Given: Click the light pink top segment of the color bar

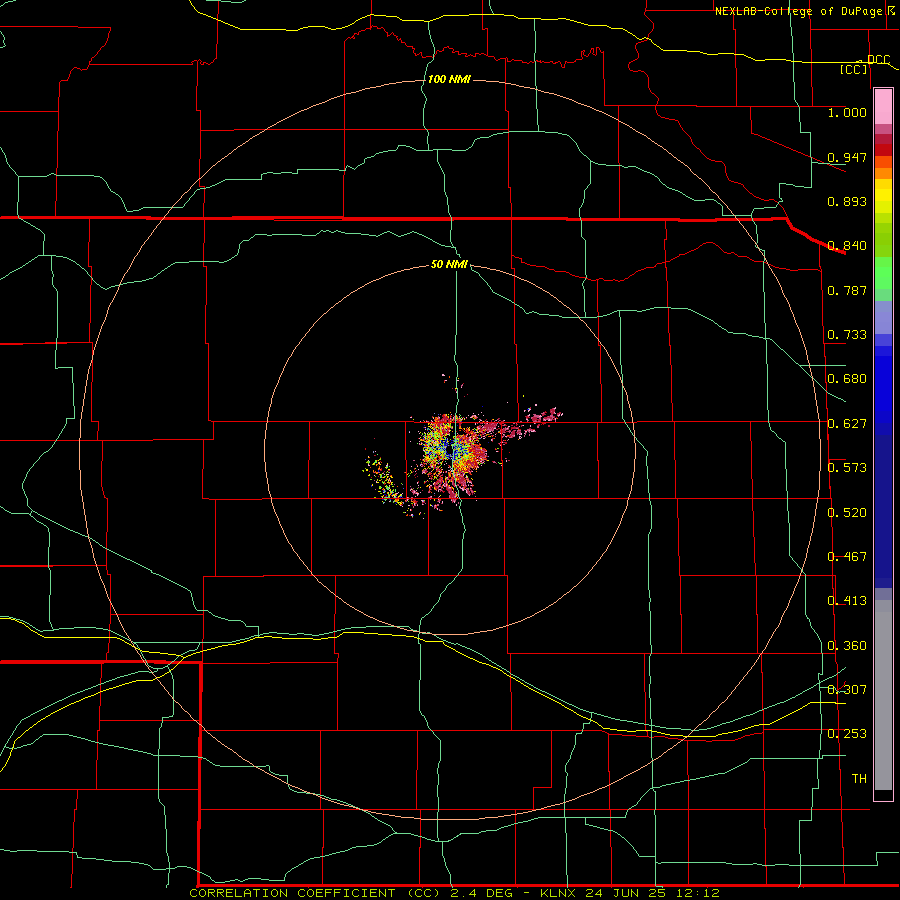Looking at the screenshot, I should click(883, 107).
